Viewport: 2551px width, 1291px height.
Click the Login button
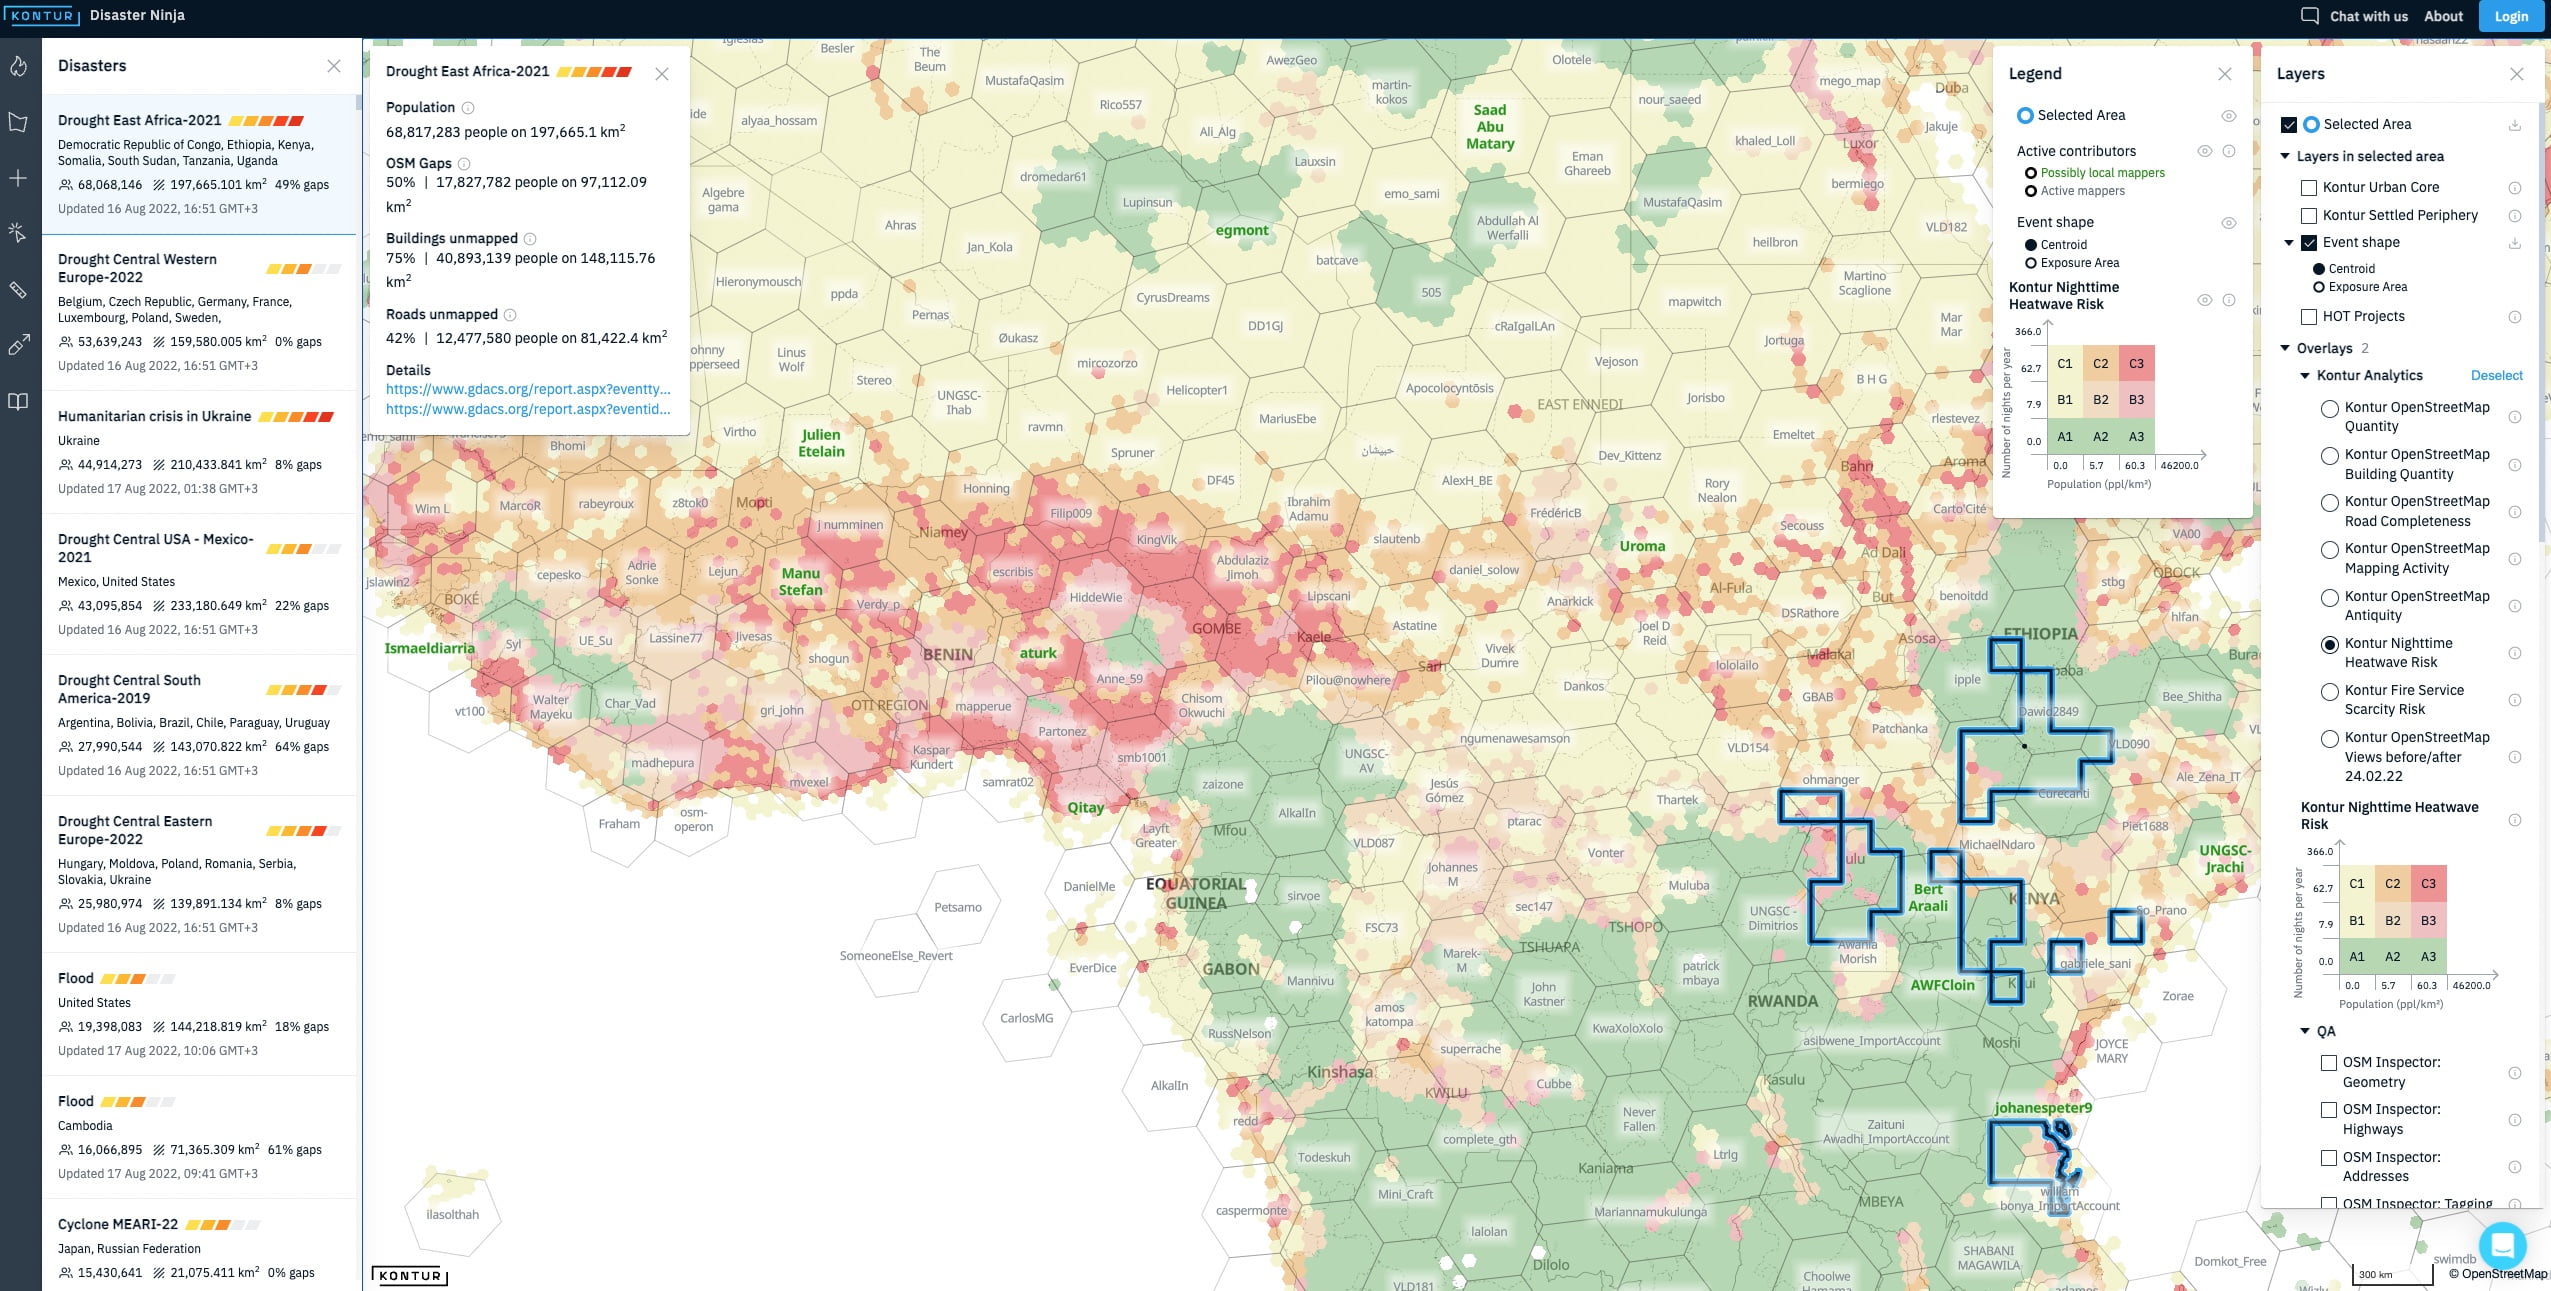[x=2511, y=16]
